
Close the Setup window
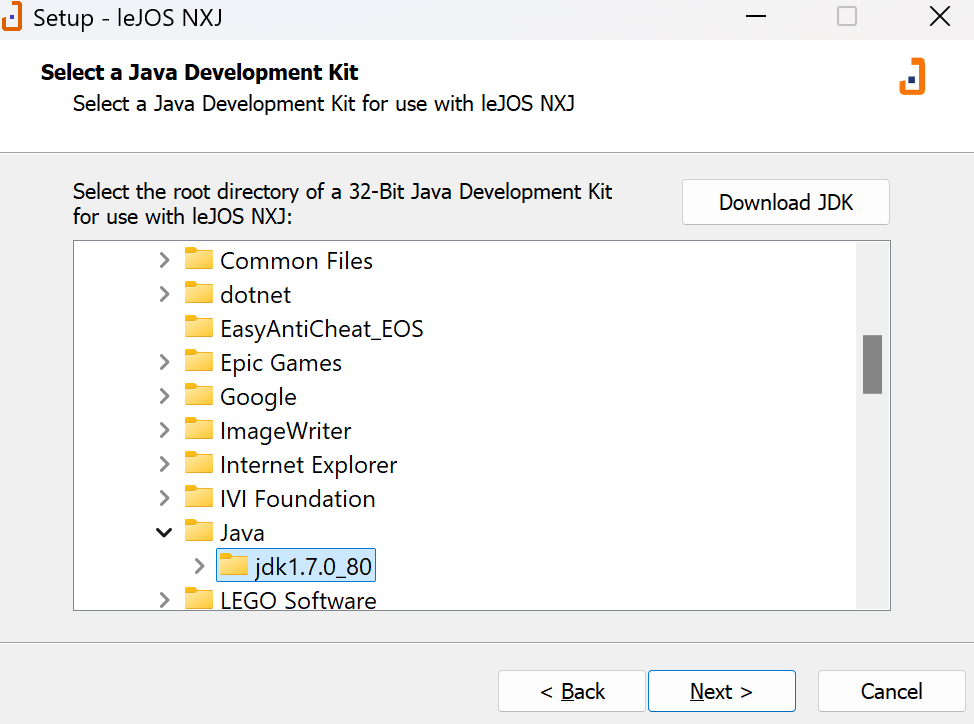(940, 17)
